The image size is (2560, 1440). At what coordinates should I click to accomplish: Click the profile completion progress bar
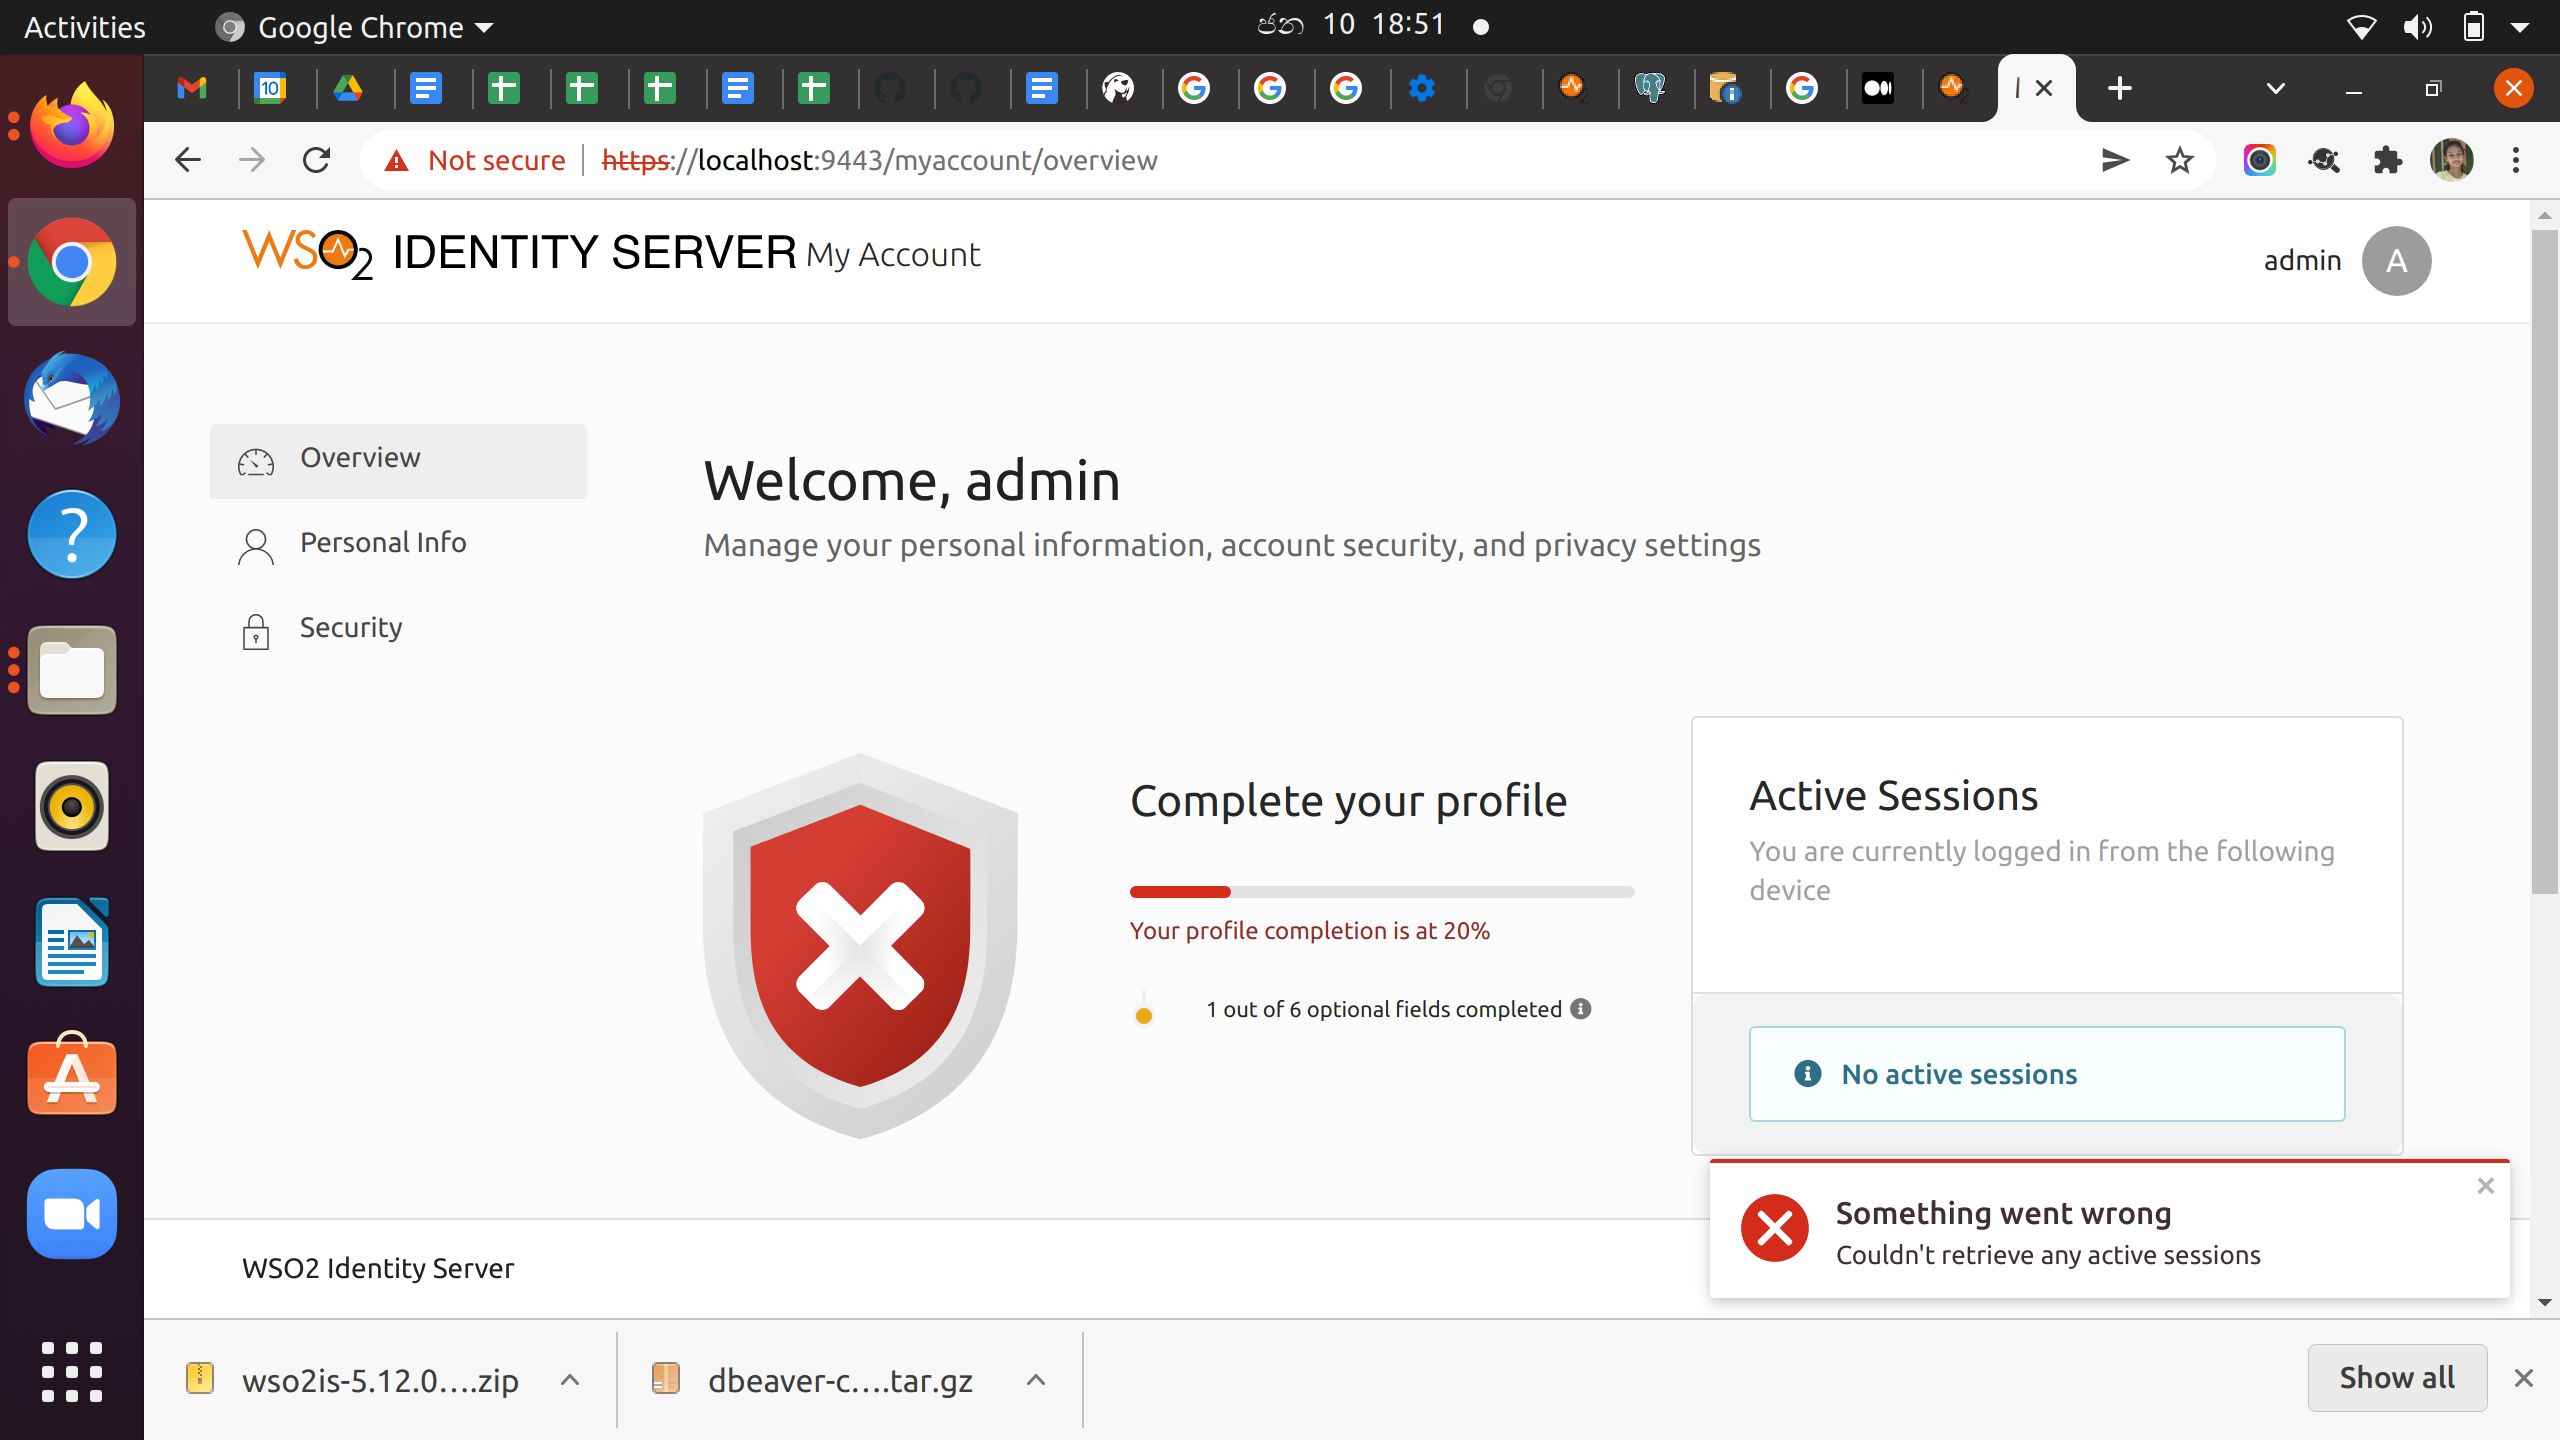pos(1381,891)
